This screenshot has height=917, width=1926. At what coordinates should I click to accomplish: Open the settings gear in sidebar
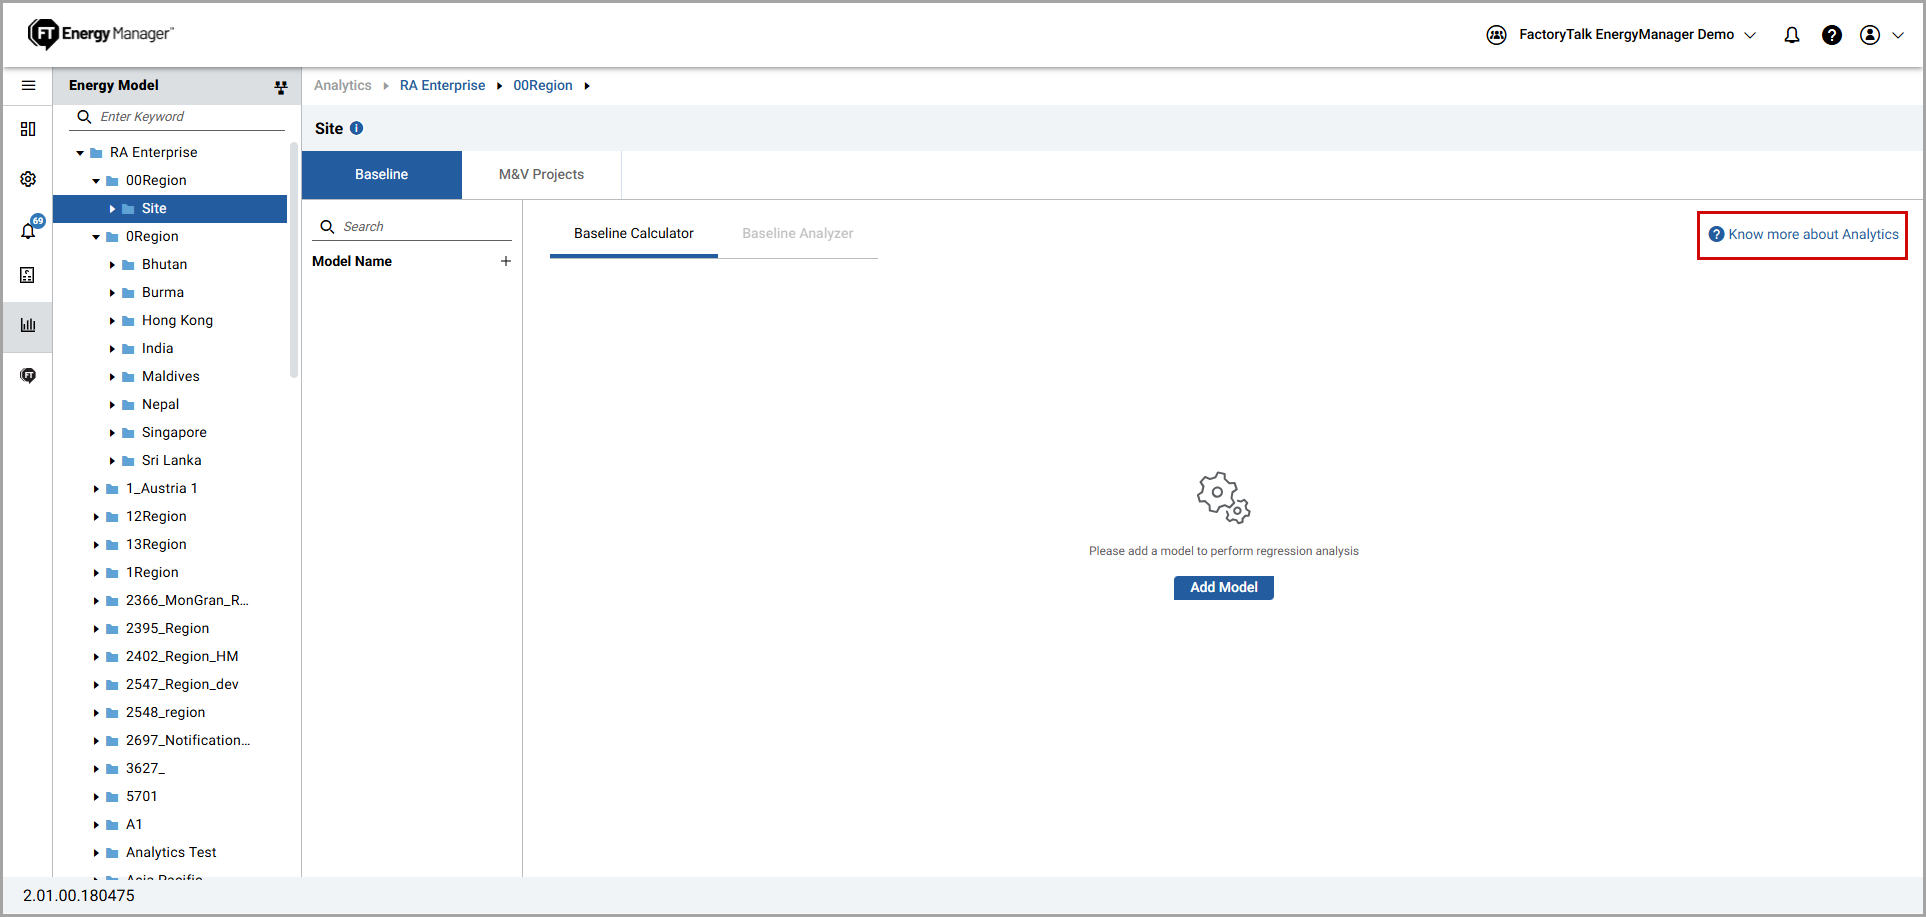[x=28, y=179]
